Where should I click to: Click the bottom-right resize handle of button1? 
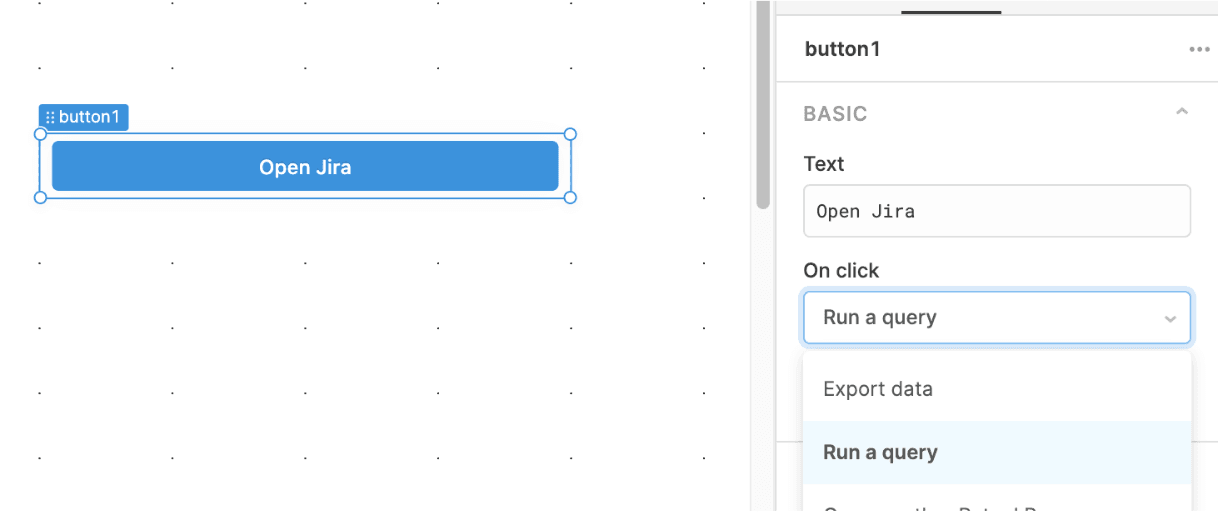(570, 197)
